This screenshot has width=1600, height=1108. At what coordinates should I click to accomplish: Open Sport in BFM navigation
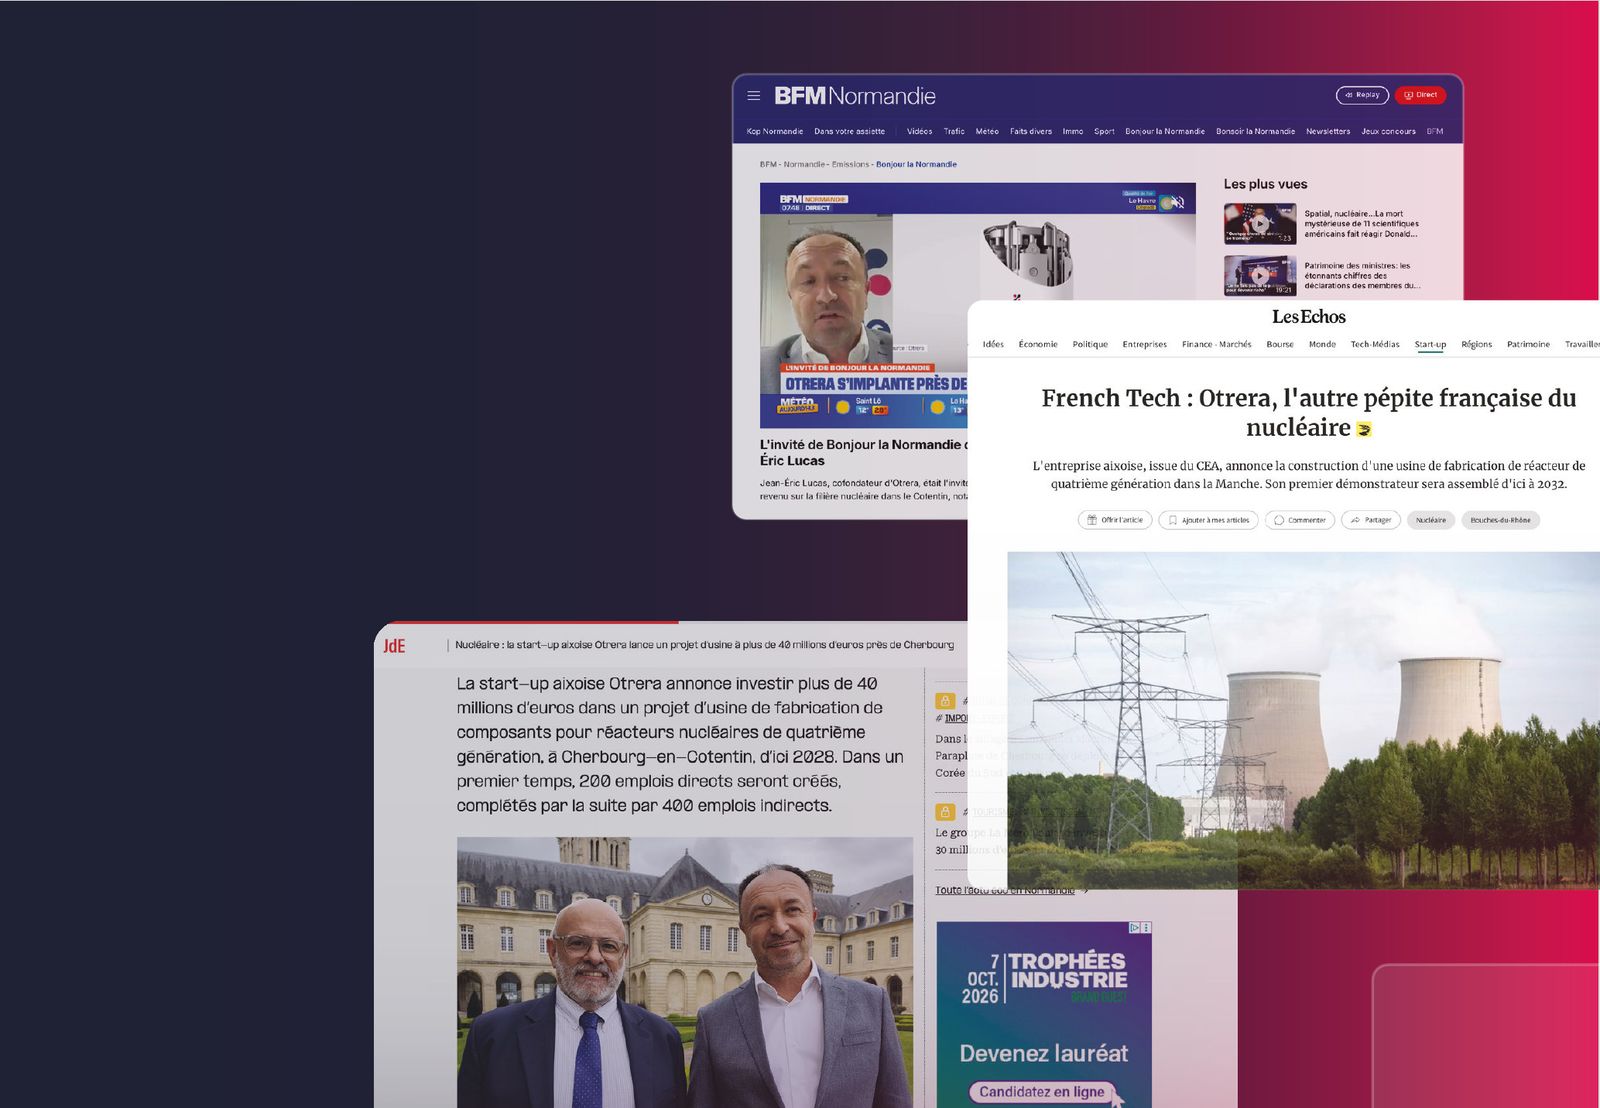(1104, 131)
